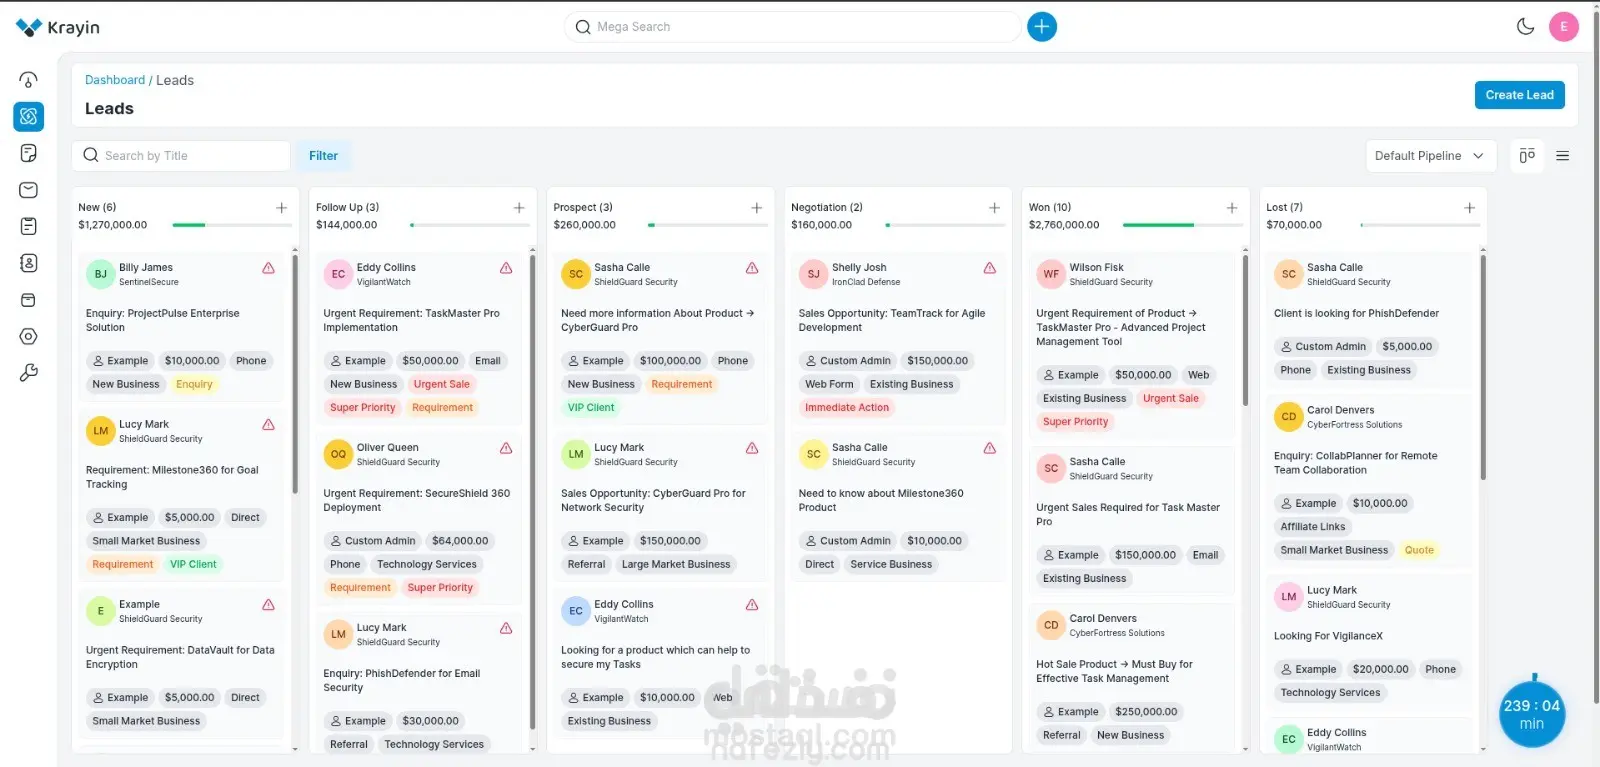Image resolution: width=1600 pixels, height=767 pixels.
Task: Open the Configuration wrench sidebar icon
Action: point(29,373)
